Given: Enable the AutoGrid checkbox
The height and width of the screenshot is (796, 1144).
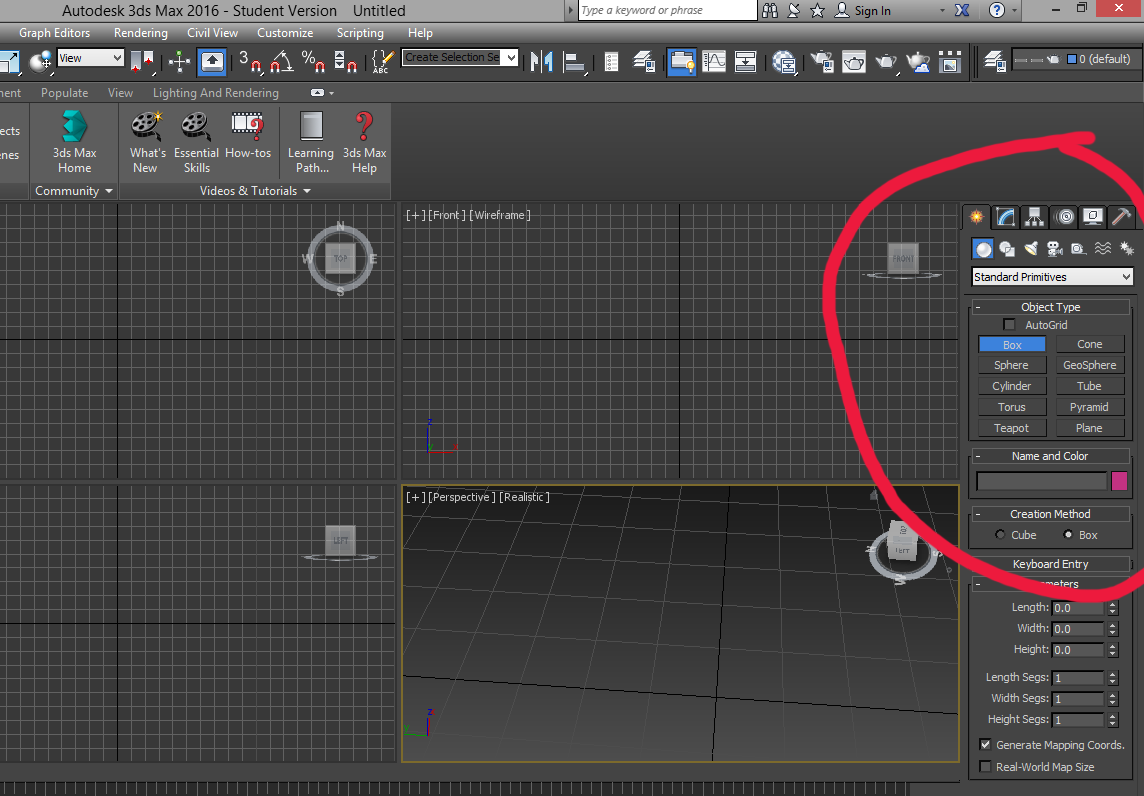Looking at the screenshot, I should point(1010,325).
